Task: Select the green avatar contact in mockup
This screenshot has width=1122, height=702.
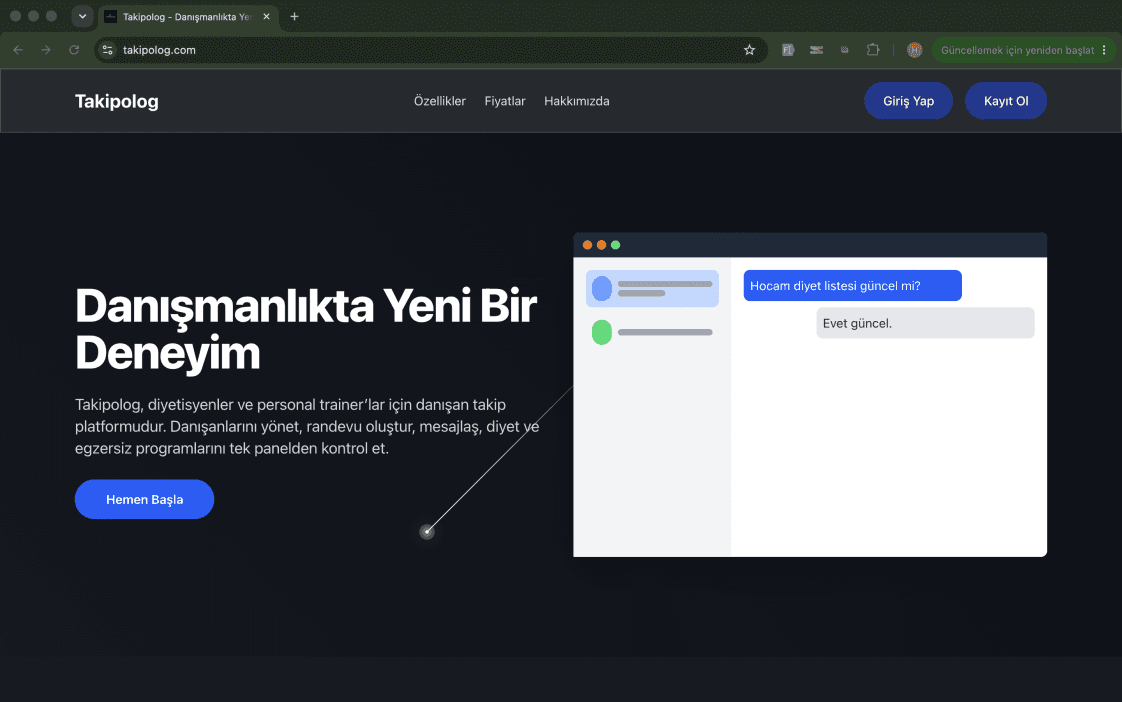Action: pyautogui.click(x=652, y=332)
